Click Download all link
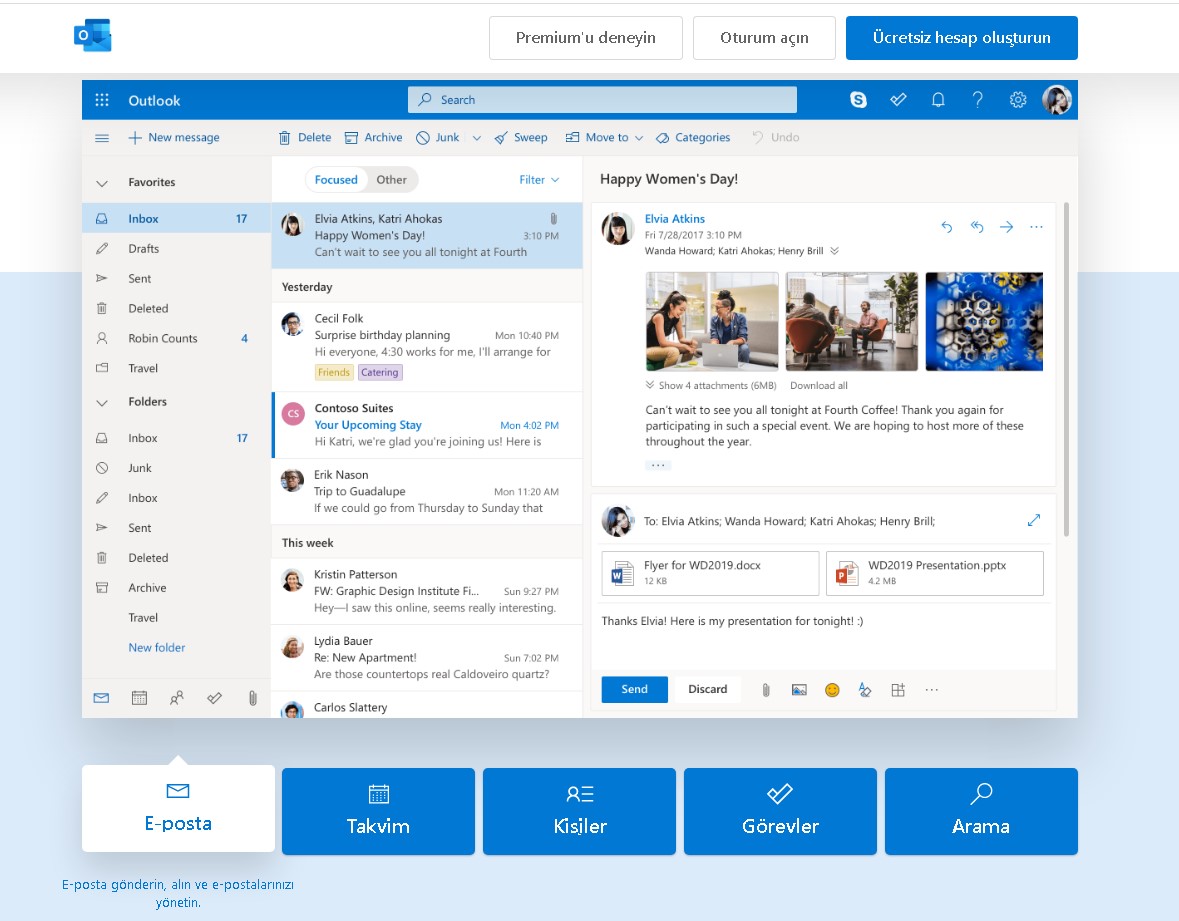 point(819,386)
